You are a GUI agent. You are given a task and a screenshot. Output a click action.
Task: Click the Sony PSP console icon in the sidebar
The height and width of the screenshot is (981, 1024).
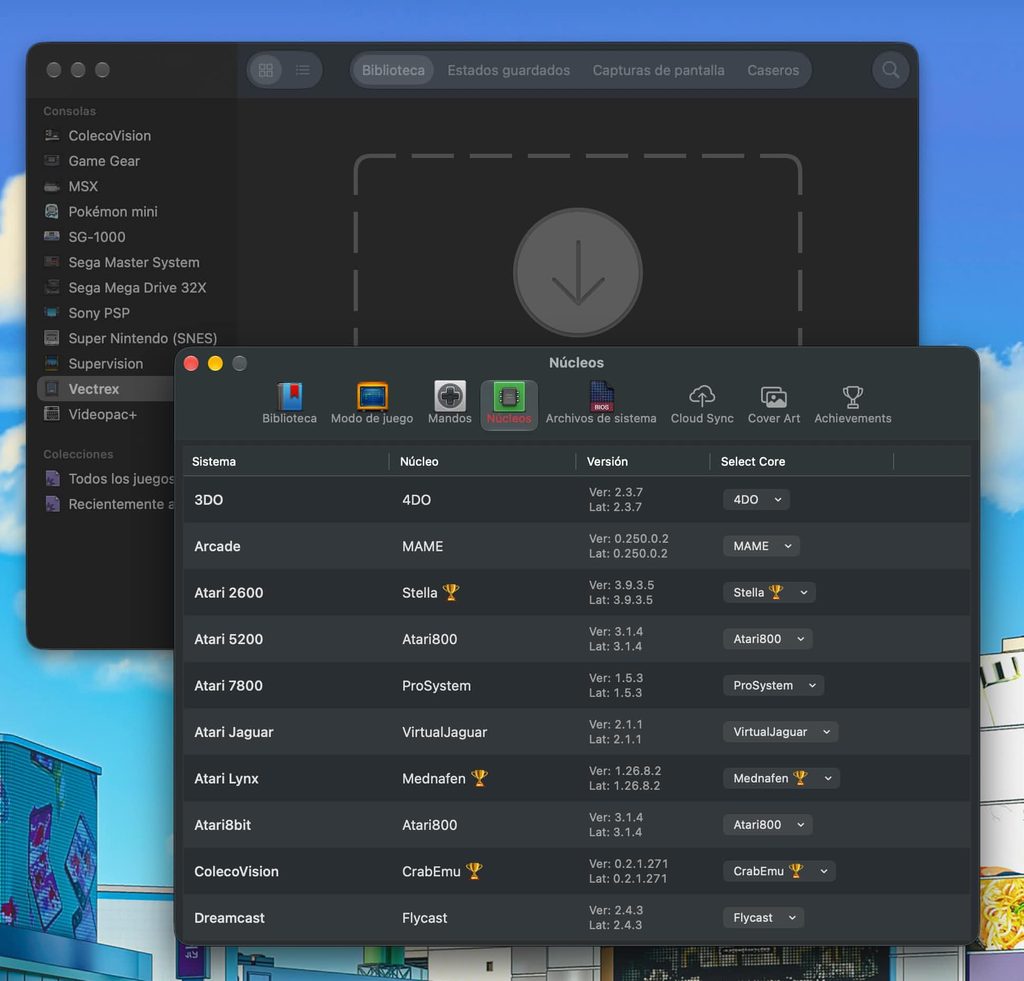52,313
